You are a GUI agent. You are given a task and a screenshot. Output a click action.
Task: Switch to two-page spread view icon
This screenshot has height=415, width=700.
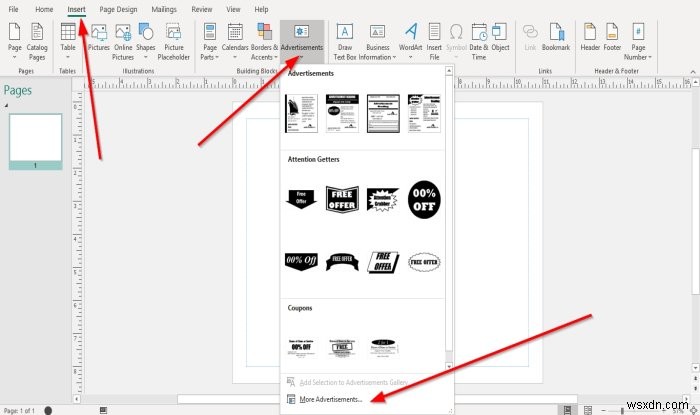[588, 410]
